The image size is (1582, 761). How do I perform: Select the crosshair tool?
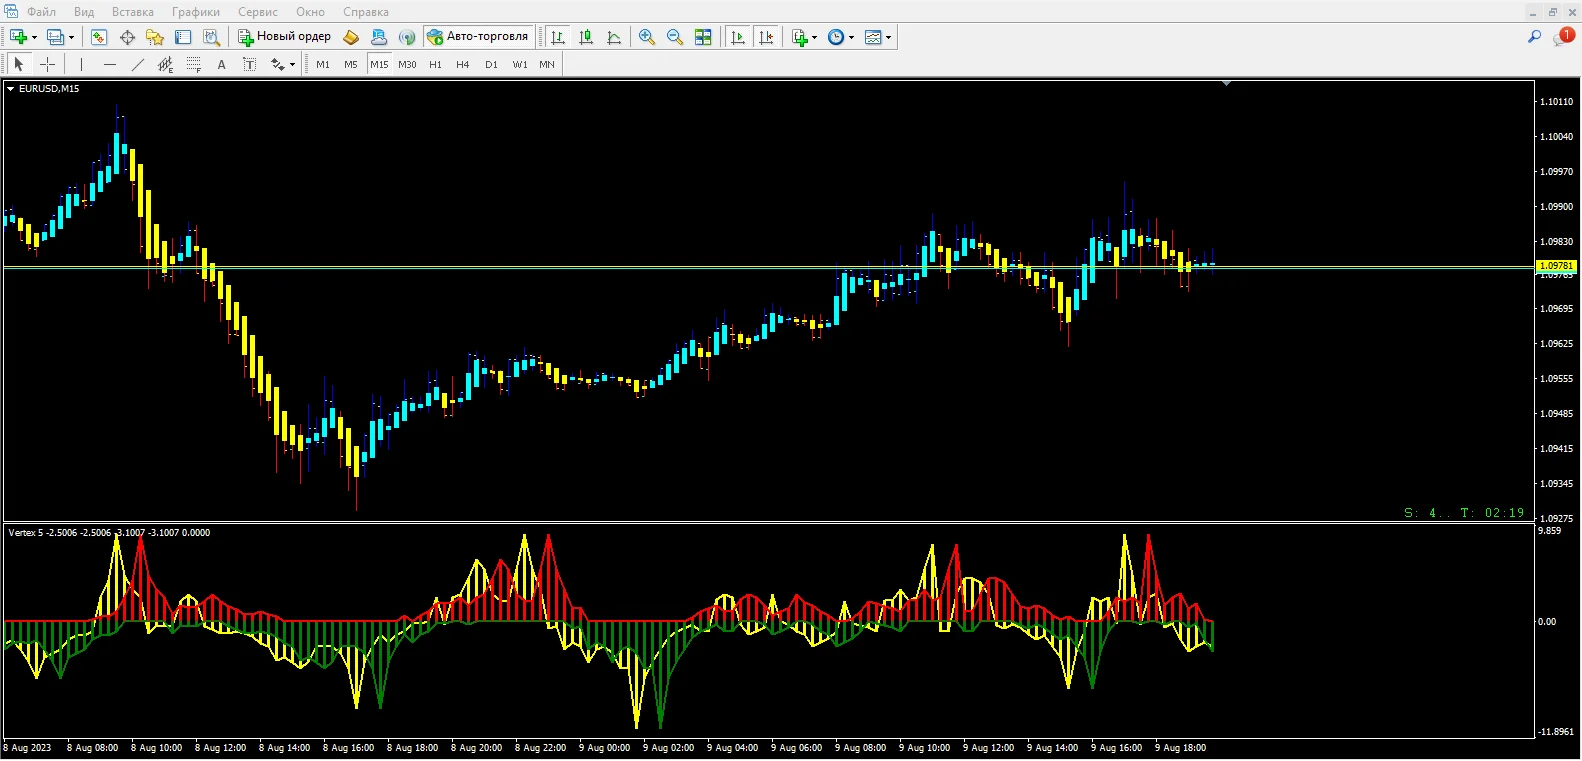[47, 64]
